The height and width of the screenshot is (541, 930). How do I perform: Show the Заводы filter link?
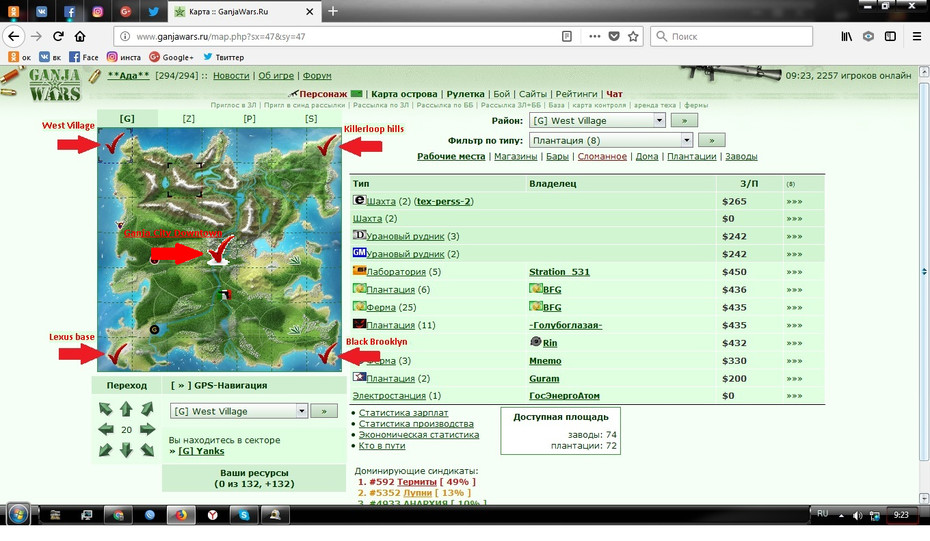coord(741,156)
